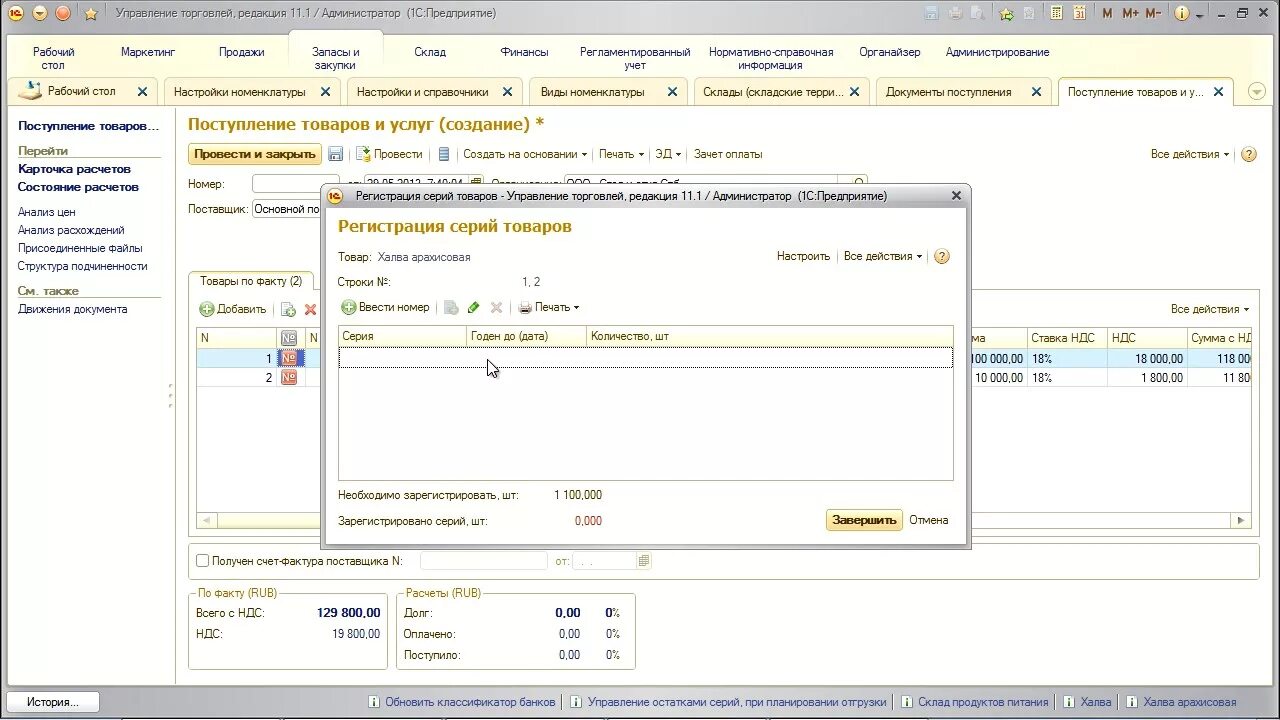Click green Добавить plus icon in goods table
Viewport: 1280px width, 720px height.
[x=232, y=309]
